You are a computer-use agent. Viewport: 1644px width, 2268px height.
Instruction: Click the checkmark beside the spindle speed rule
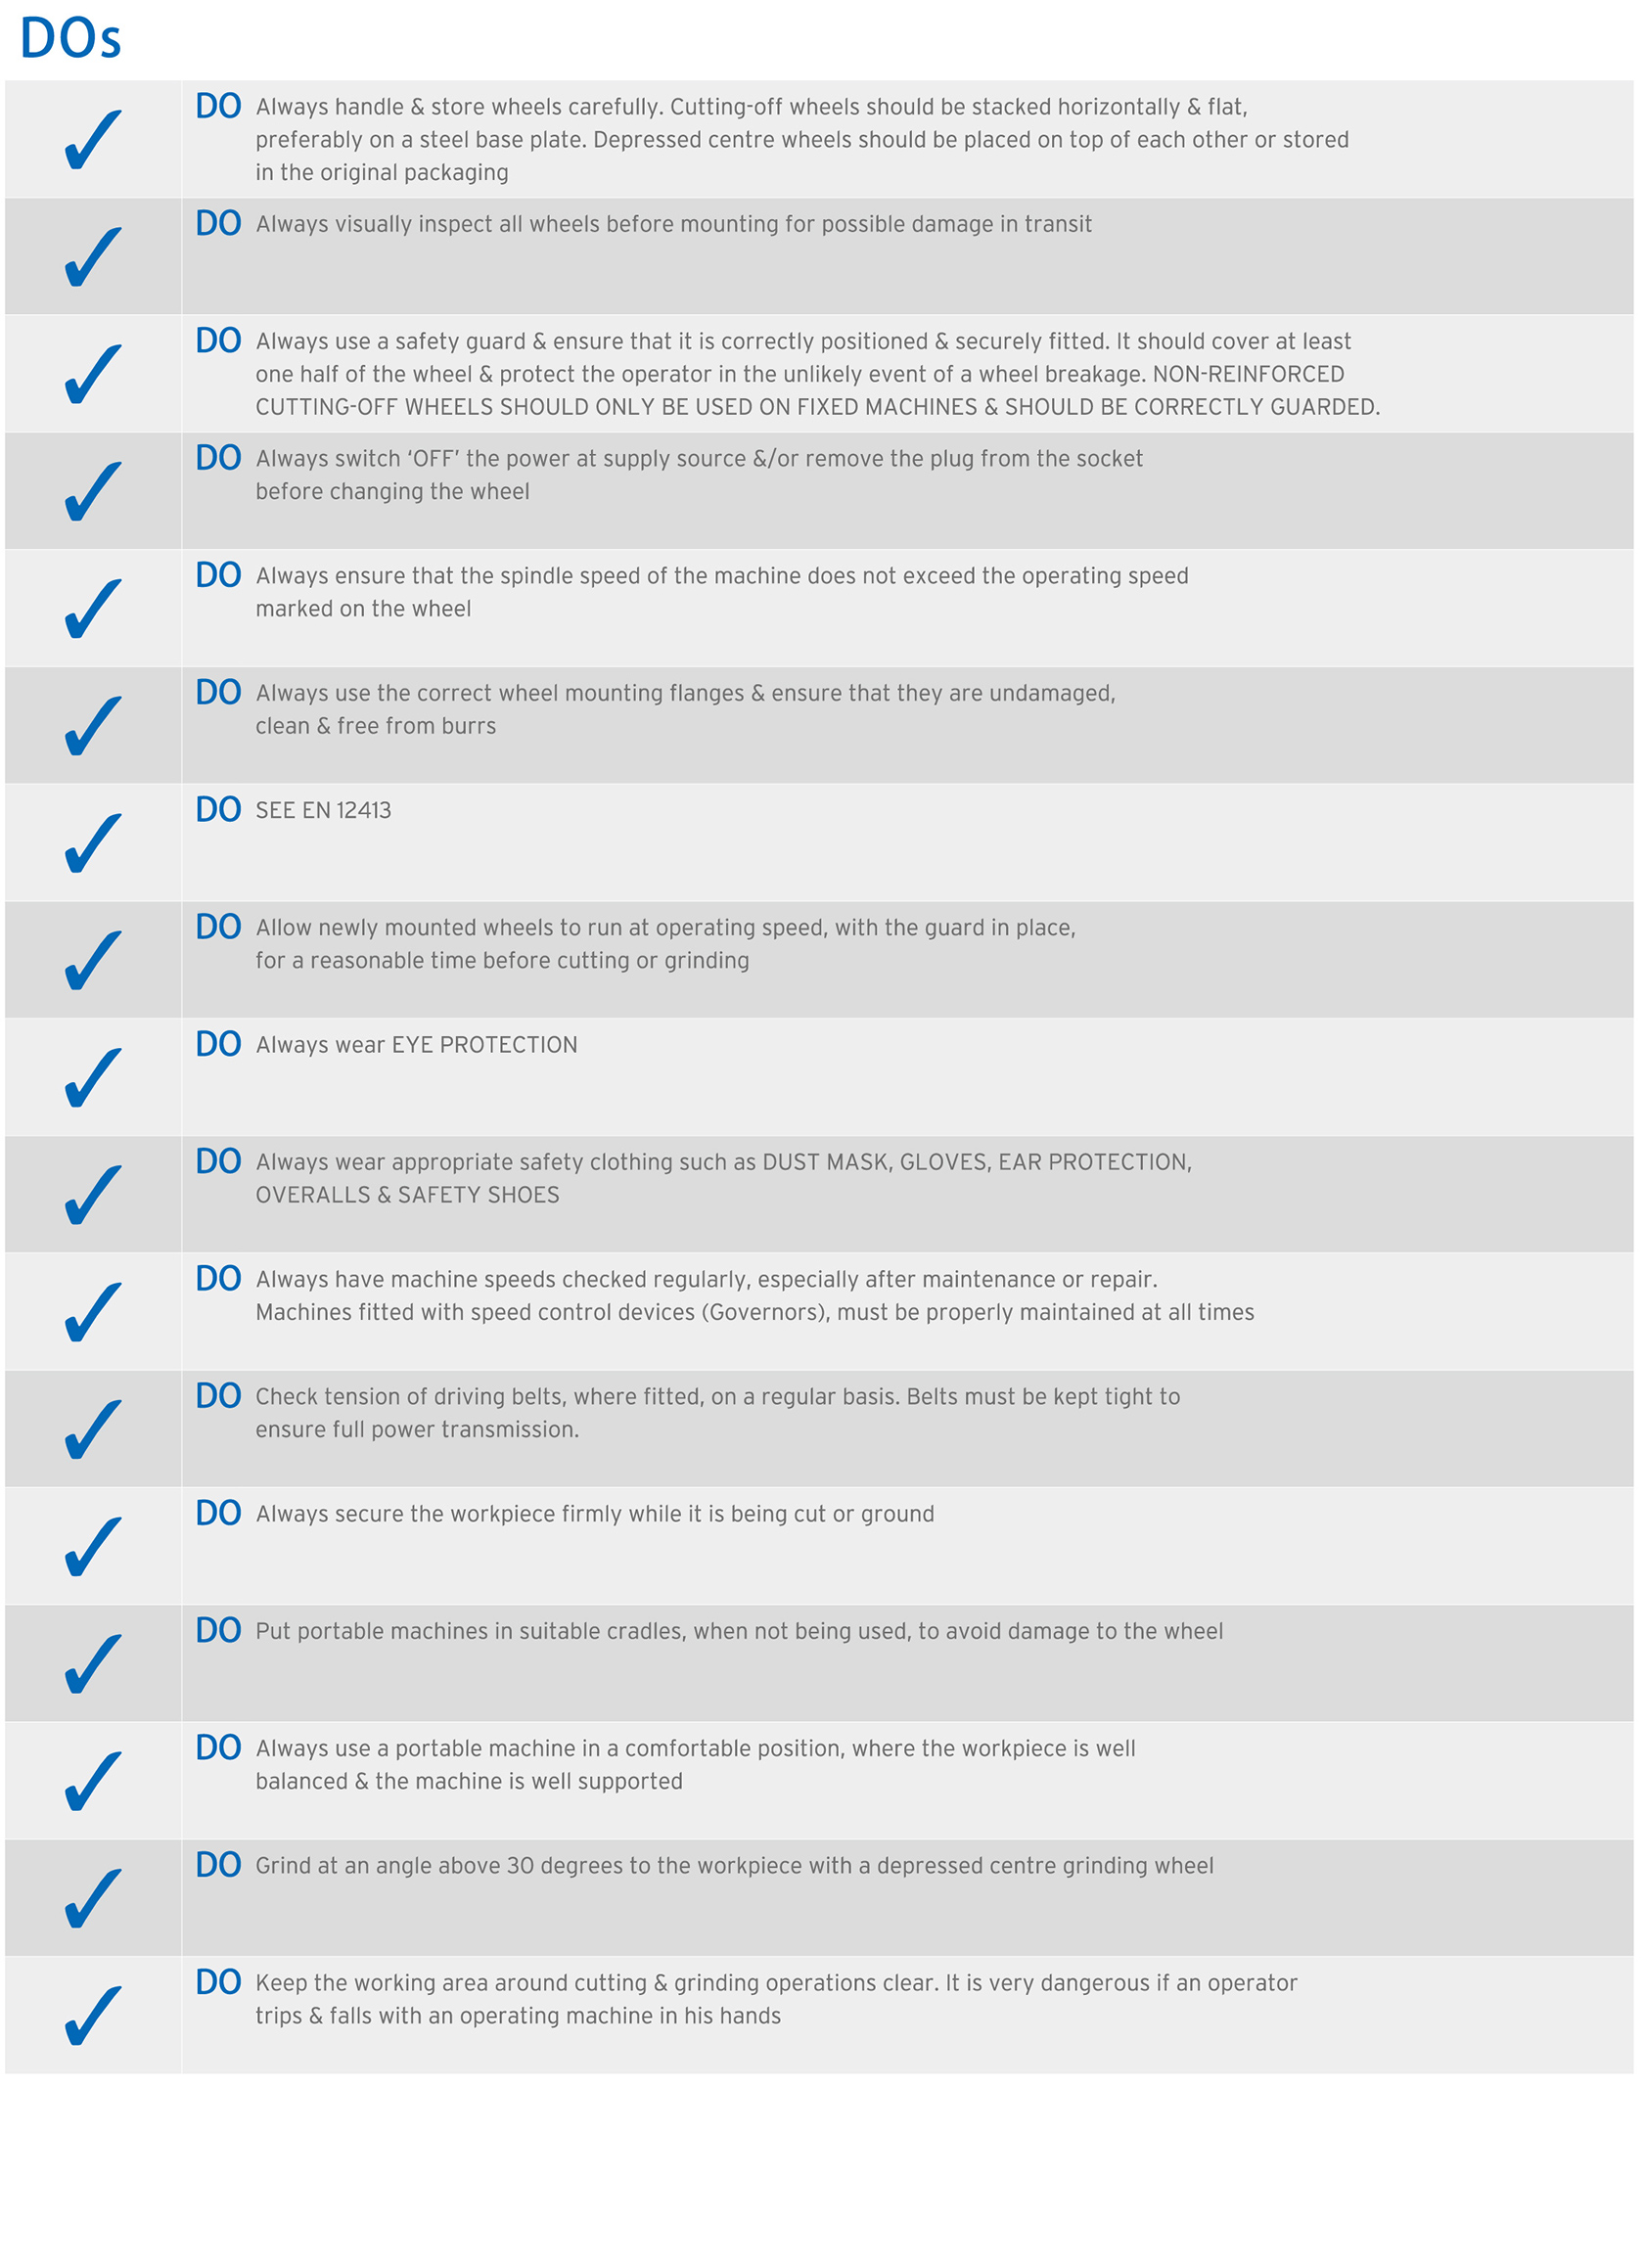tap(93, 609)
